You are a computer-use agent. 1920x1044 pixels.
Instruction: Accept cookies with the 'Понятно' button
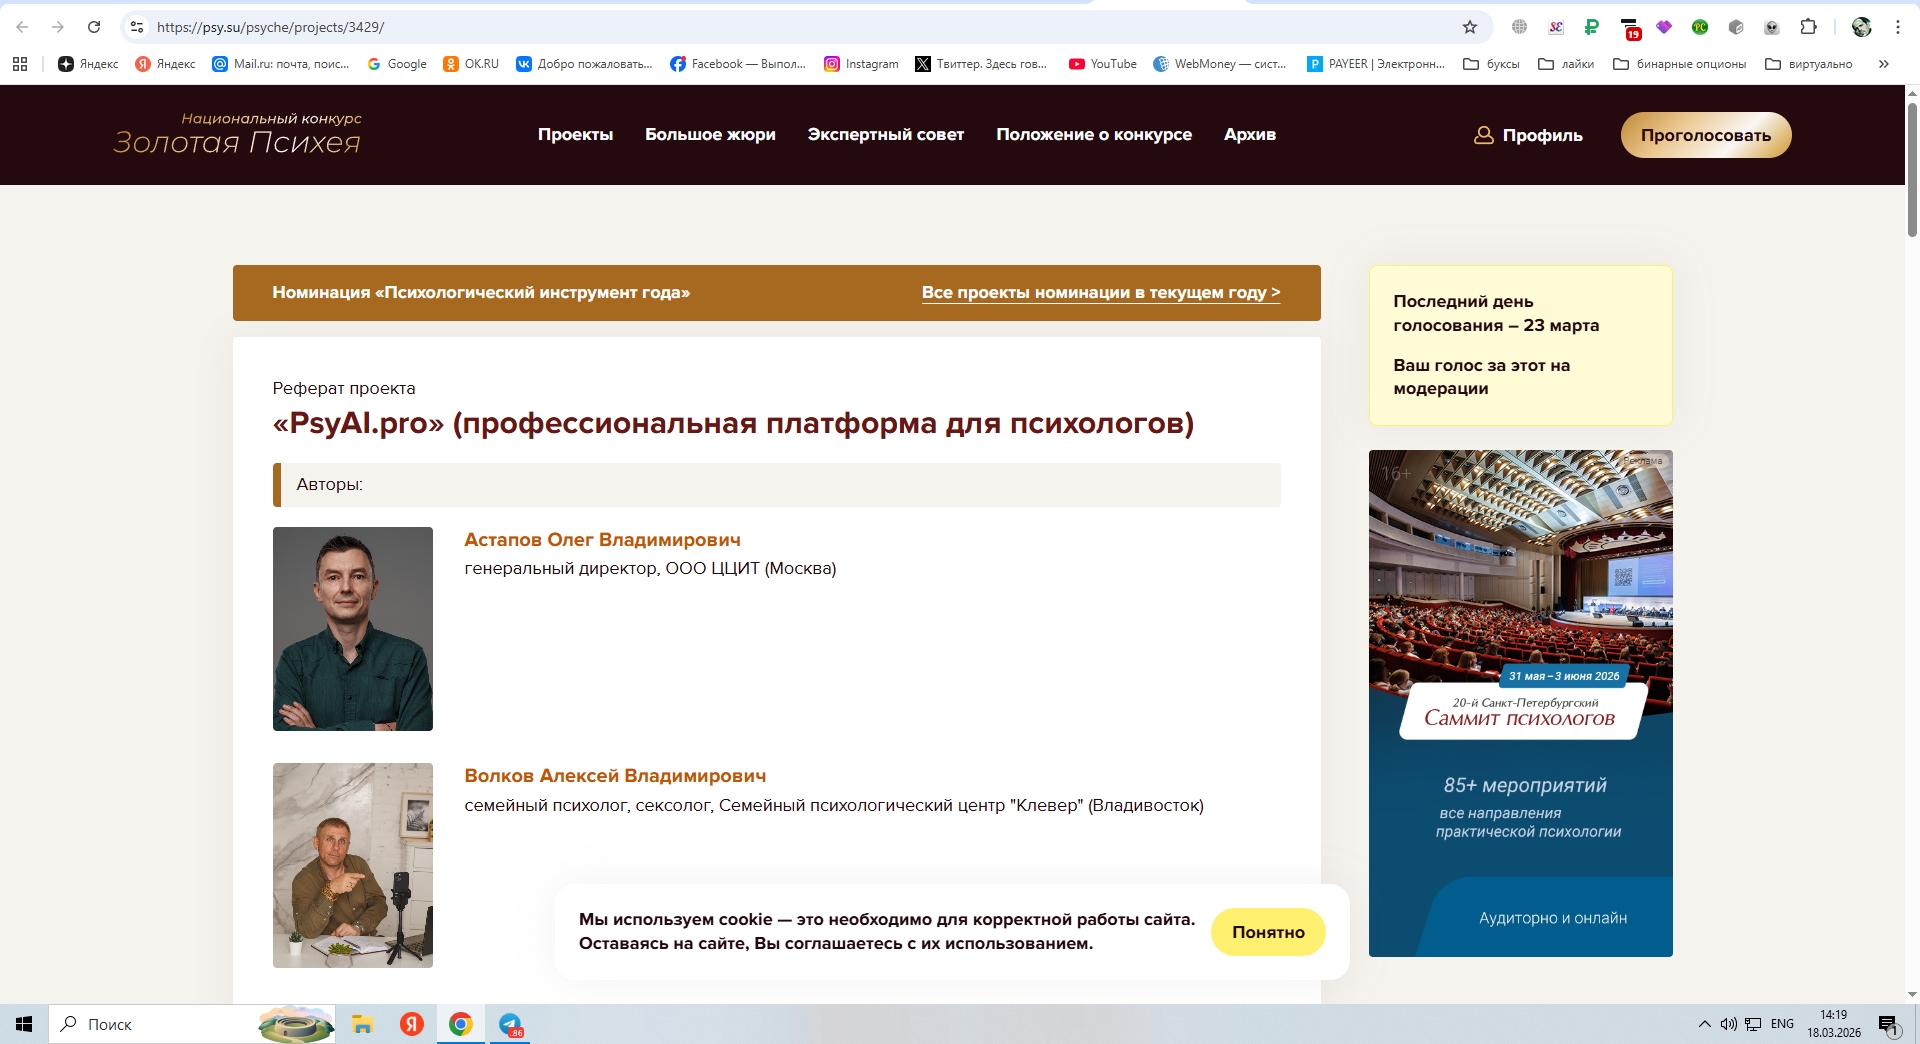click(x=1268, y=932)
